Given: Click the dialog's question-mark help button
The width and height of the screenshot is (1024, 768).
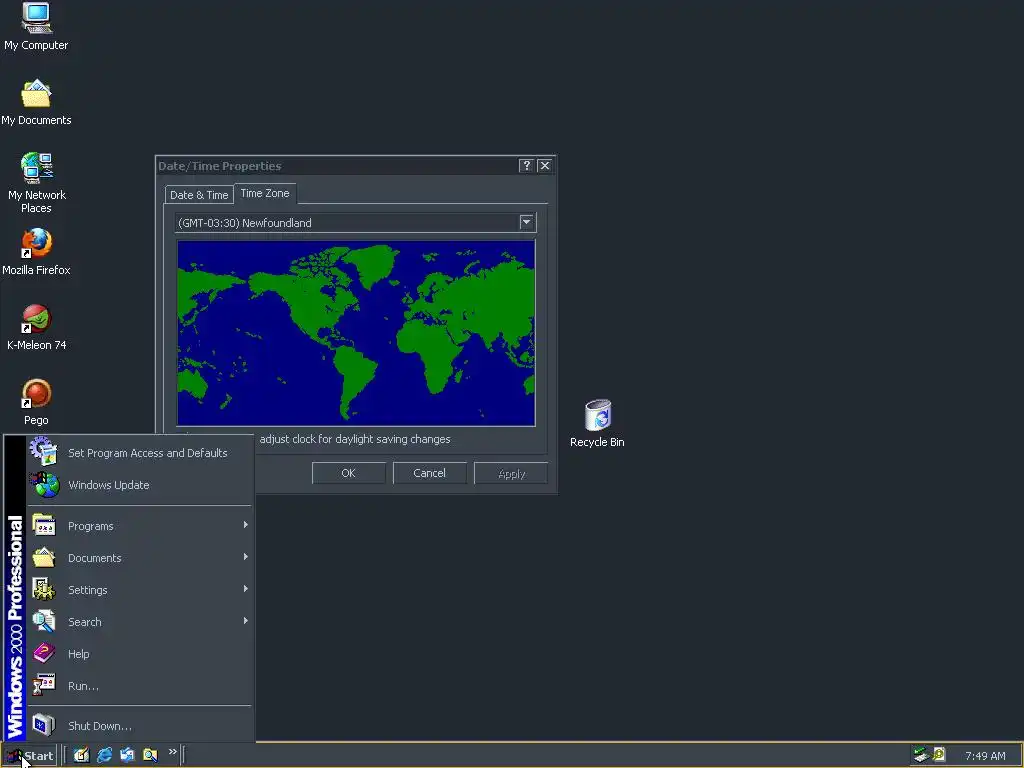Looking at the screenshot, I should coord(526,166).
